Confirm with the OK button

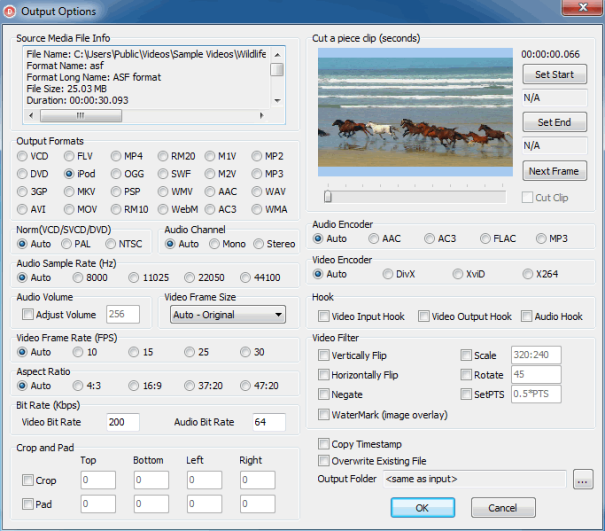coord(422,507)
